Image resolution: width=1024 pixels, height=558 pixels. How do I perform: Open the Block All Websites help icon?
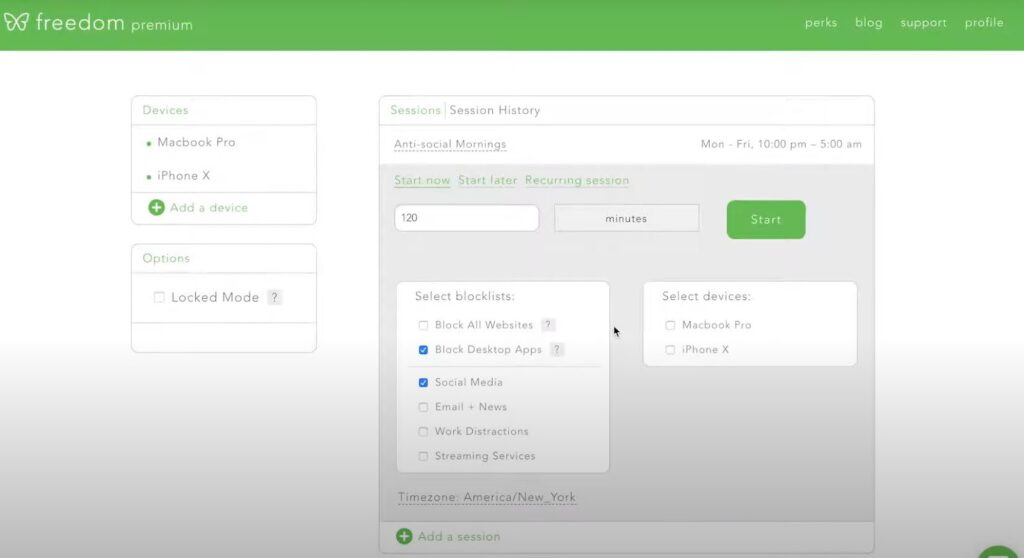click(549, 325)
